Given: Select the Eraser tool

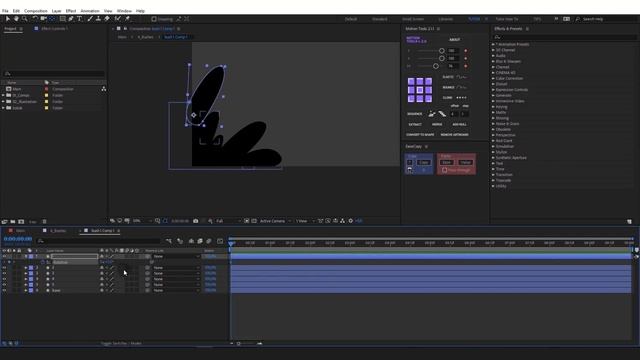Looking at the screenshot, I should (x=107, y=19).
